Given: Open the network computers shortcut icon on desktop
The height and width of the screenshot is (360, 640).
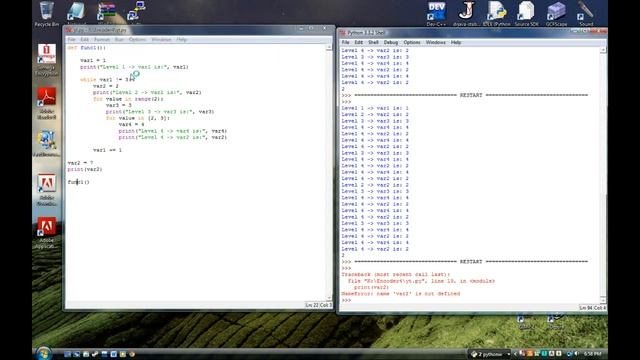Looking at the screenshot, I should [136, 11].
